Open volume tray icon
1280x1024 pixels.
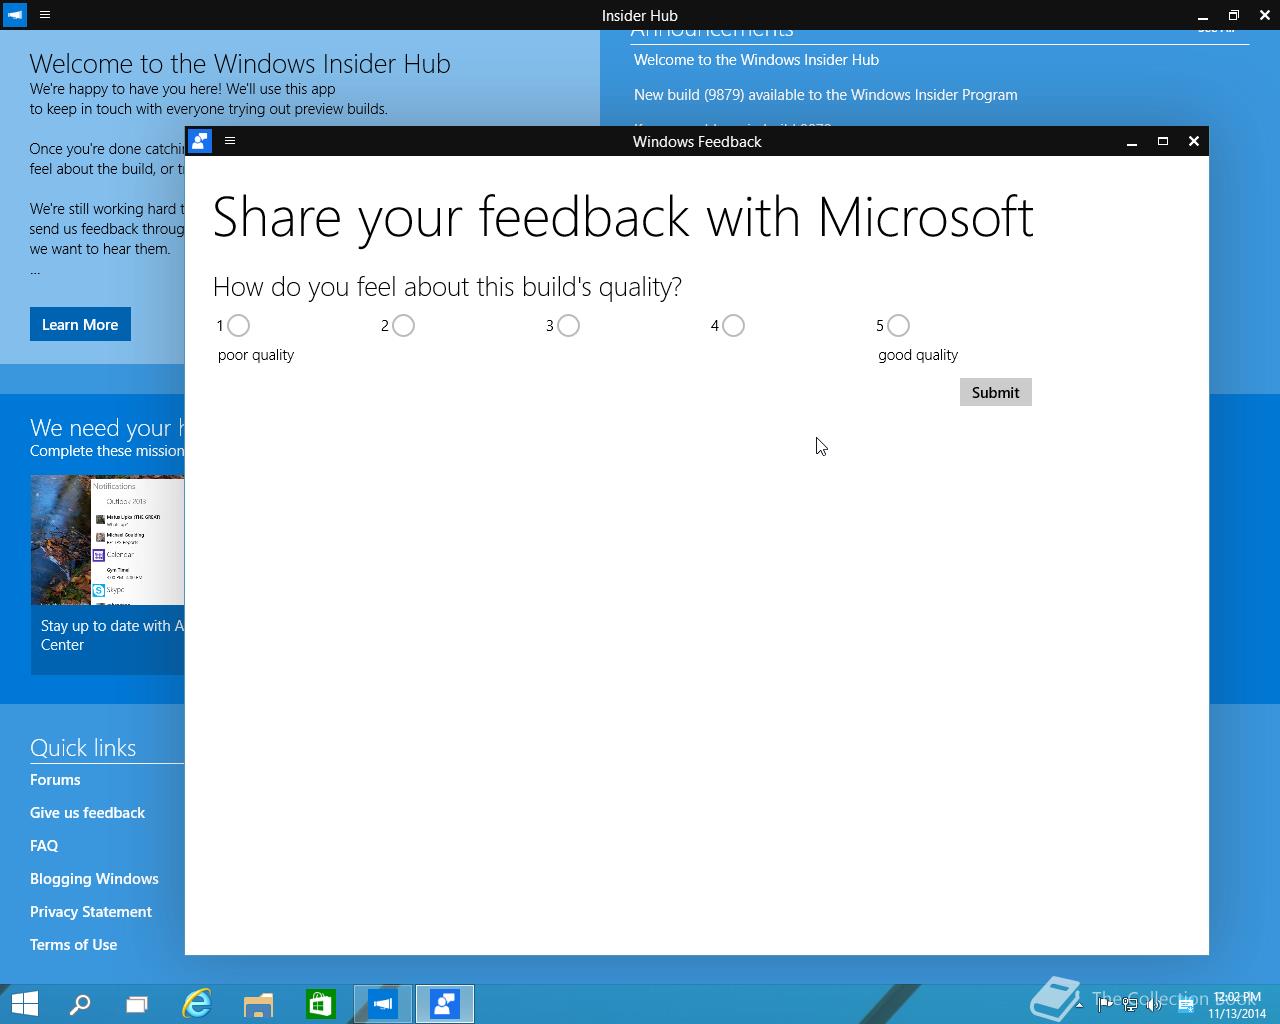point(1154,1005)
